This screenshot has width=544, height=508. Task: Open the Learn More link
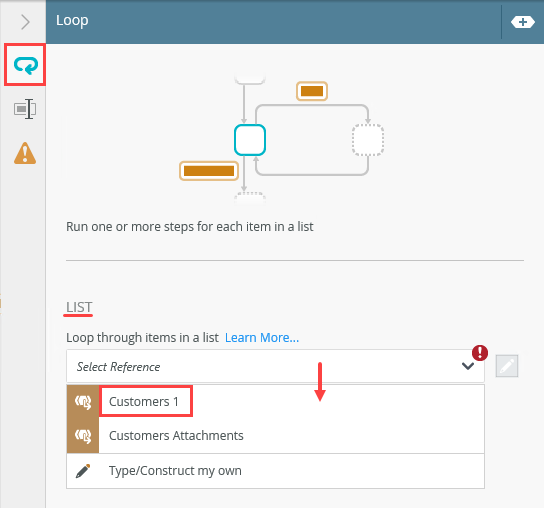click(262, 338)
